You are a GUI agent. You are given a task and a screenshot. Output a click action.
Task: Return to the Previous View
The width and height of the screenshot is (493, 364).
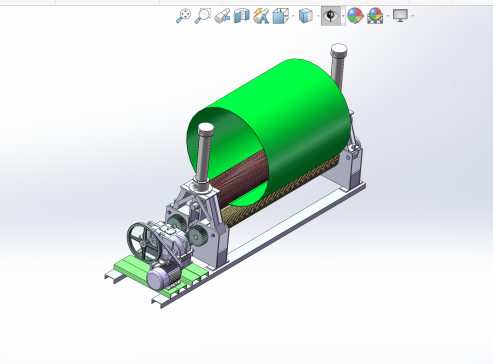pos(222,16)
